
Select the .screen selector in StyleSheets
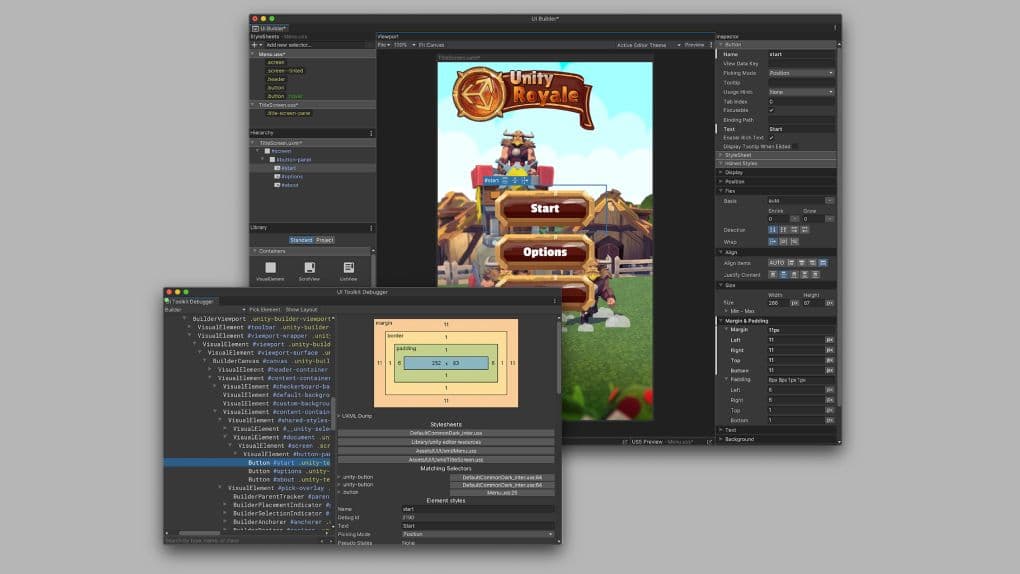[x=276, y=62]
